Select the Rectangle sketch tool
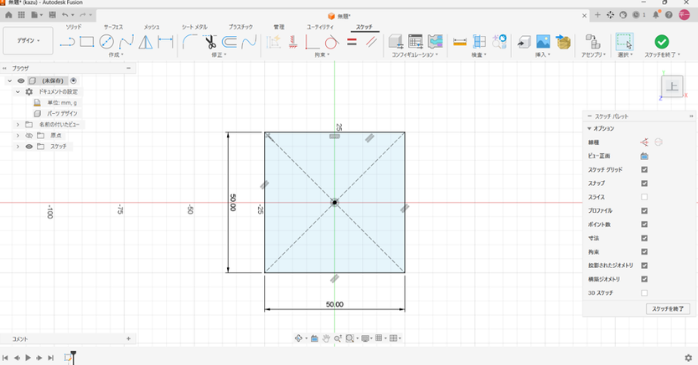This screenshot has width=698, height=365. (x=87, y=42)
